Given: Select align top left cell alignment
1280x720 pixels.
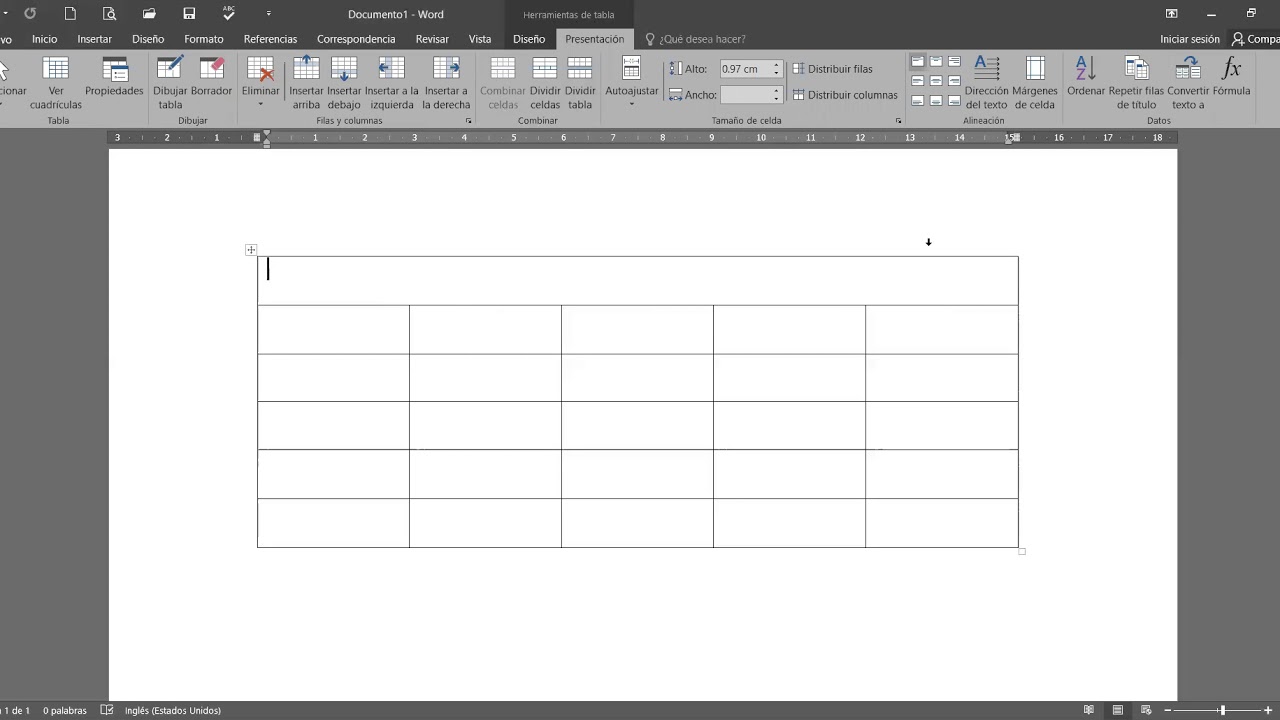Looking at the screenshot, I should point(918,62).
